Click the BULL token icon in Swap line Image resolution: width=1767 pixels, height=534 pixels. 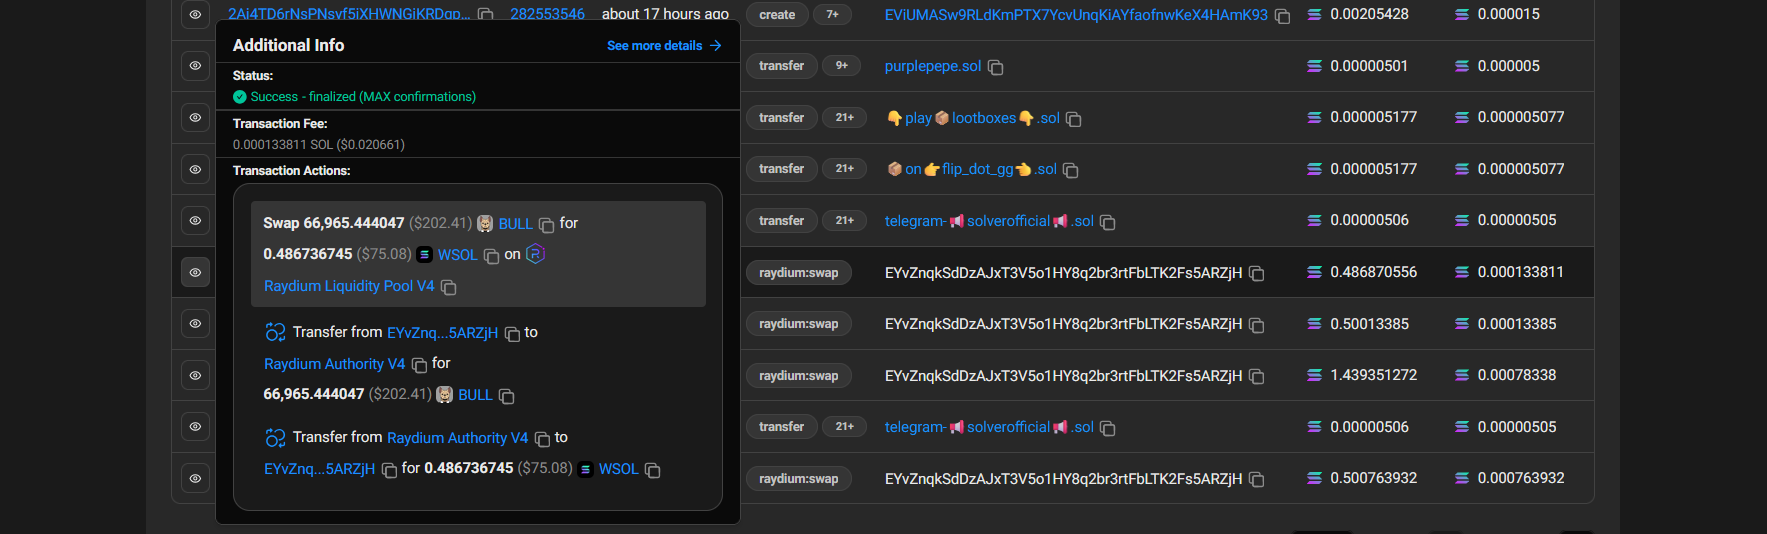[485, 223]
